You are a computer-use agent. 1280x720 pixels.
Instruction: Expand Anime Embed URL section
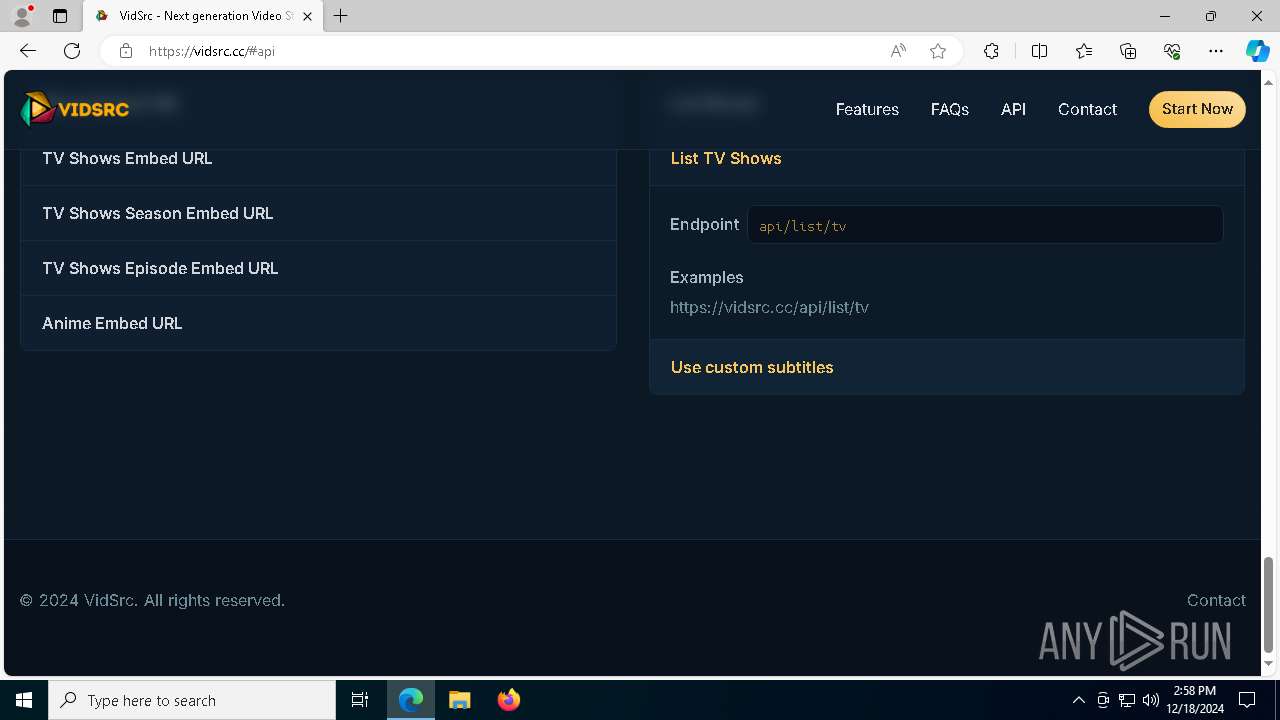coord(318,323)
